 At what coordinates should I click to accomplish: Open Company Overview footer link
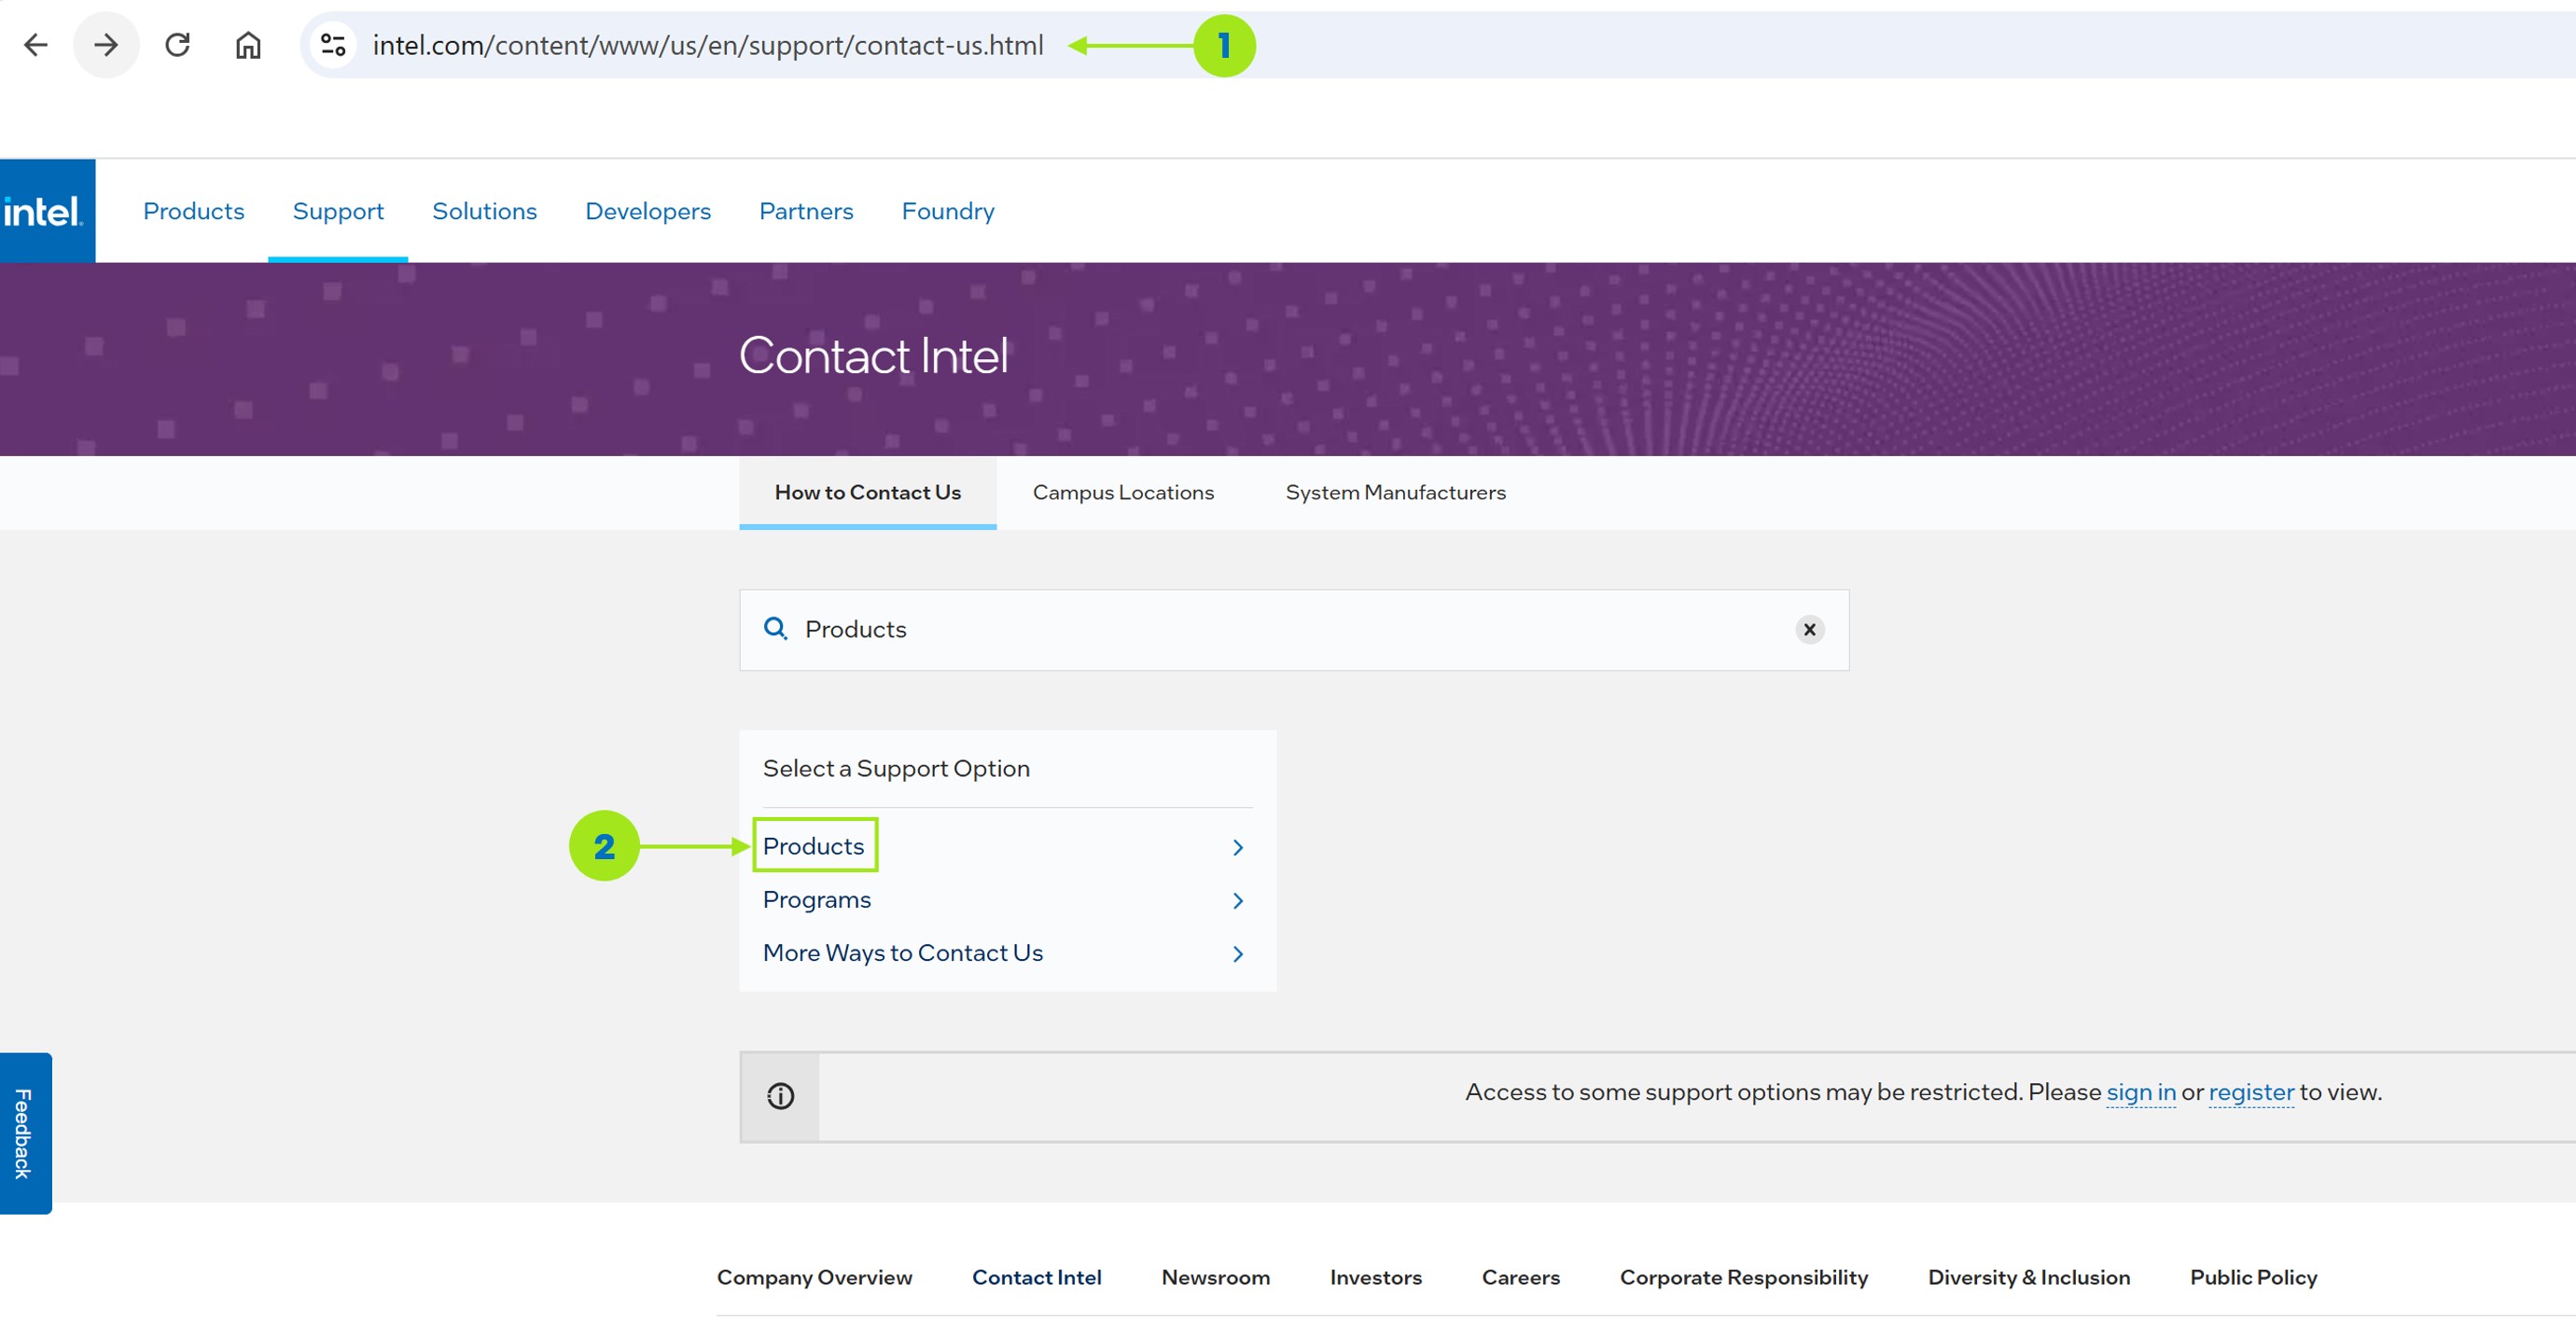click(814, 1277)
